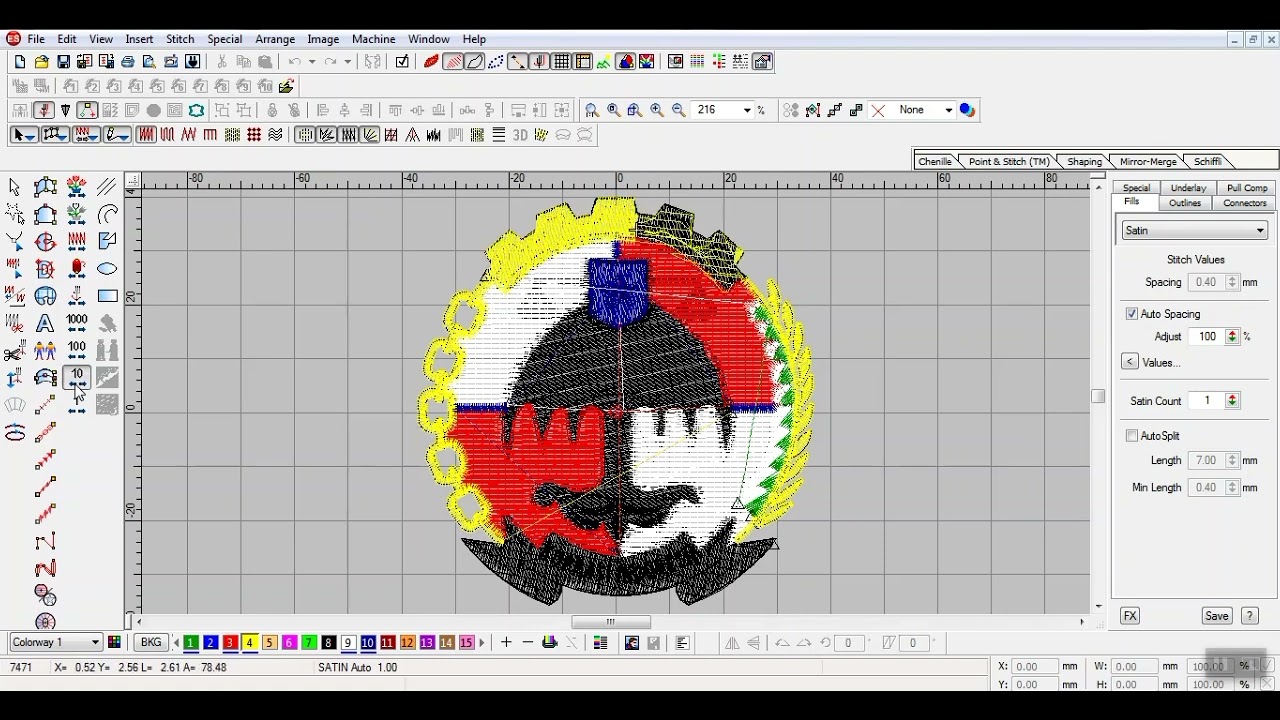The width and height of the screenshot is (1280, 720).
Task: Switch to the Outlines tab
Action: [x=1185, y=203]
